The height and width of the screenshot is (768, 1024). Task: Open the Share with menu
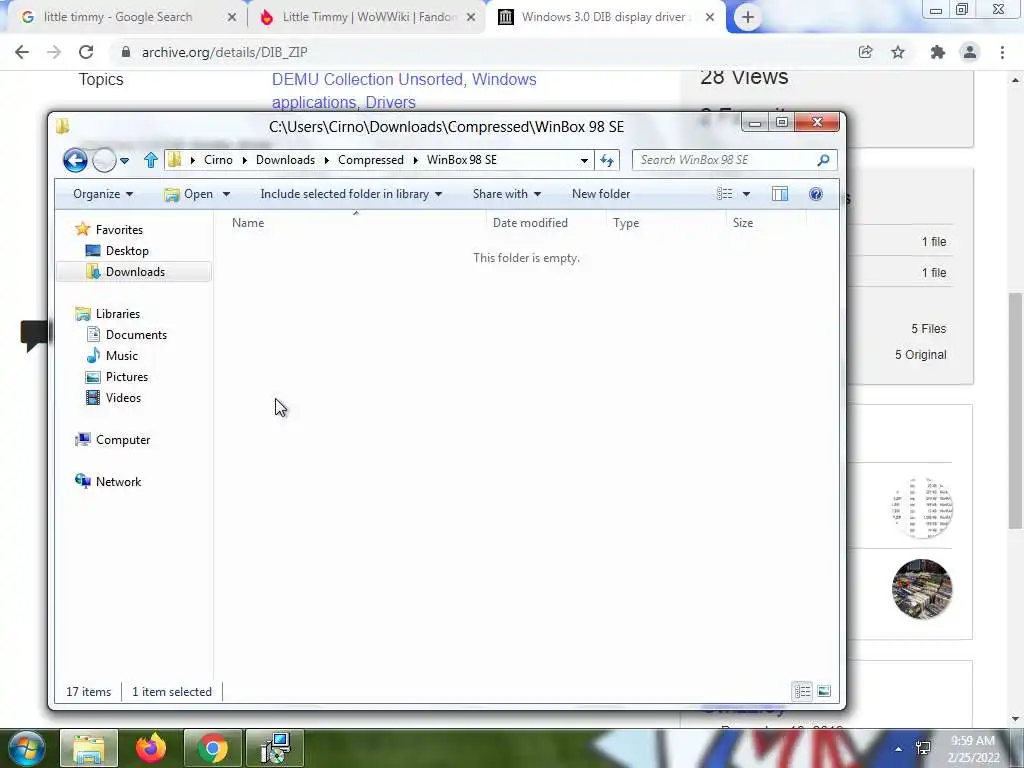pyautogui.click(x=507, y=194)
